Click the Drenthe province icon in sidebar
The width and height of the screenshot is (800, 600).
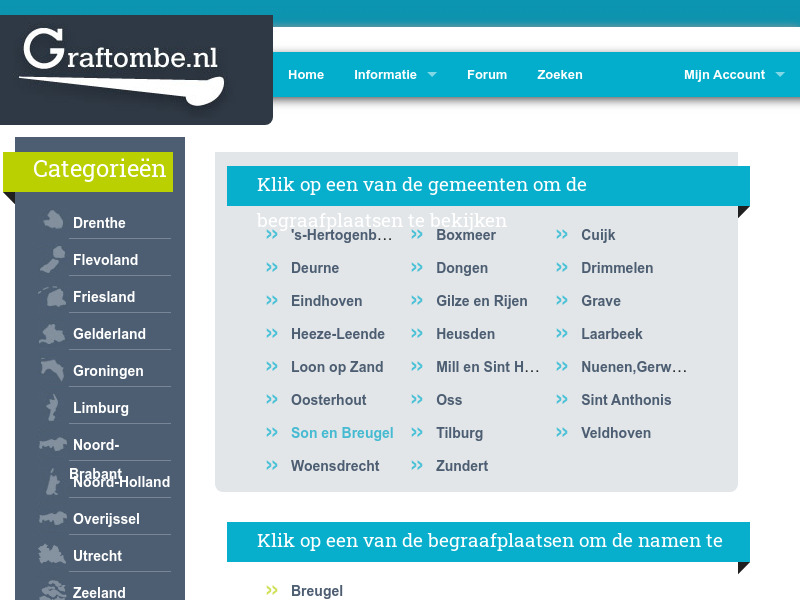tap(51, 219)
